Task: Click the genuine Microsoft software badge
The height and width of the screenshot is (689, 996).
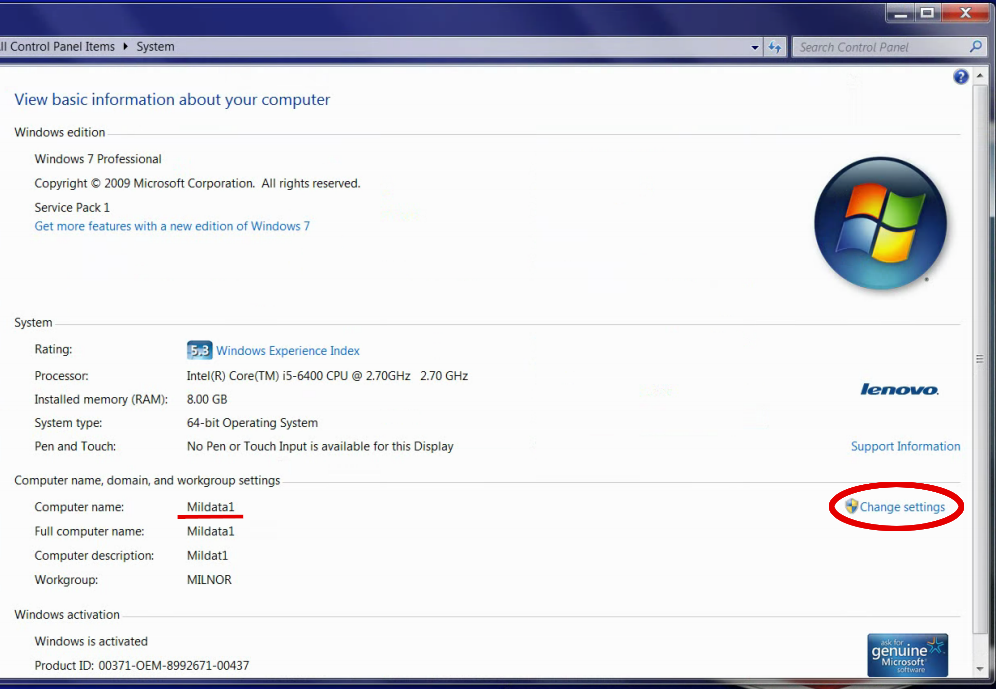Action: 907,654
